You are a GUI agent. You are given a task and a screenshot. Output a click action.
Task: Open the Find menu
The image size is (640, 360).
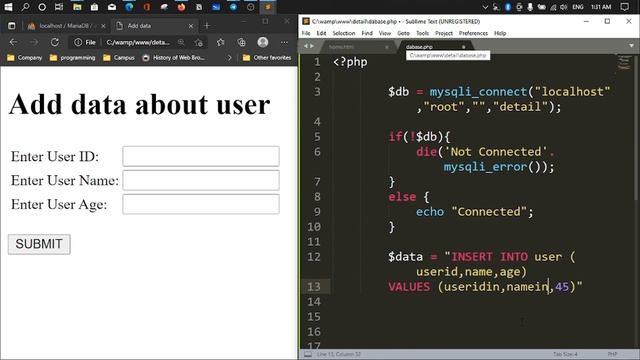pos(367,33)
